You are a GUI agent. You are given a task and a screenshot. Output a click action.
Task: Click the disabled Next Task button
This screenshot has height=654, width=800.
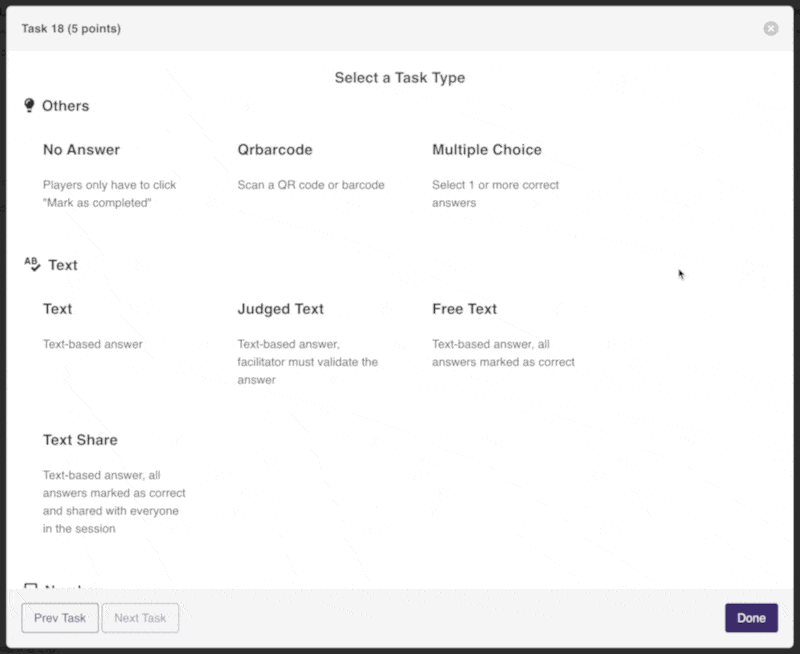click(x=140, y=618)
